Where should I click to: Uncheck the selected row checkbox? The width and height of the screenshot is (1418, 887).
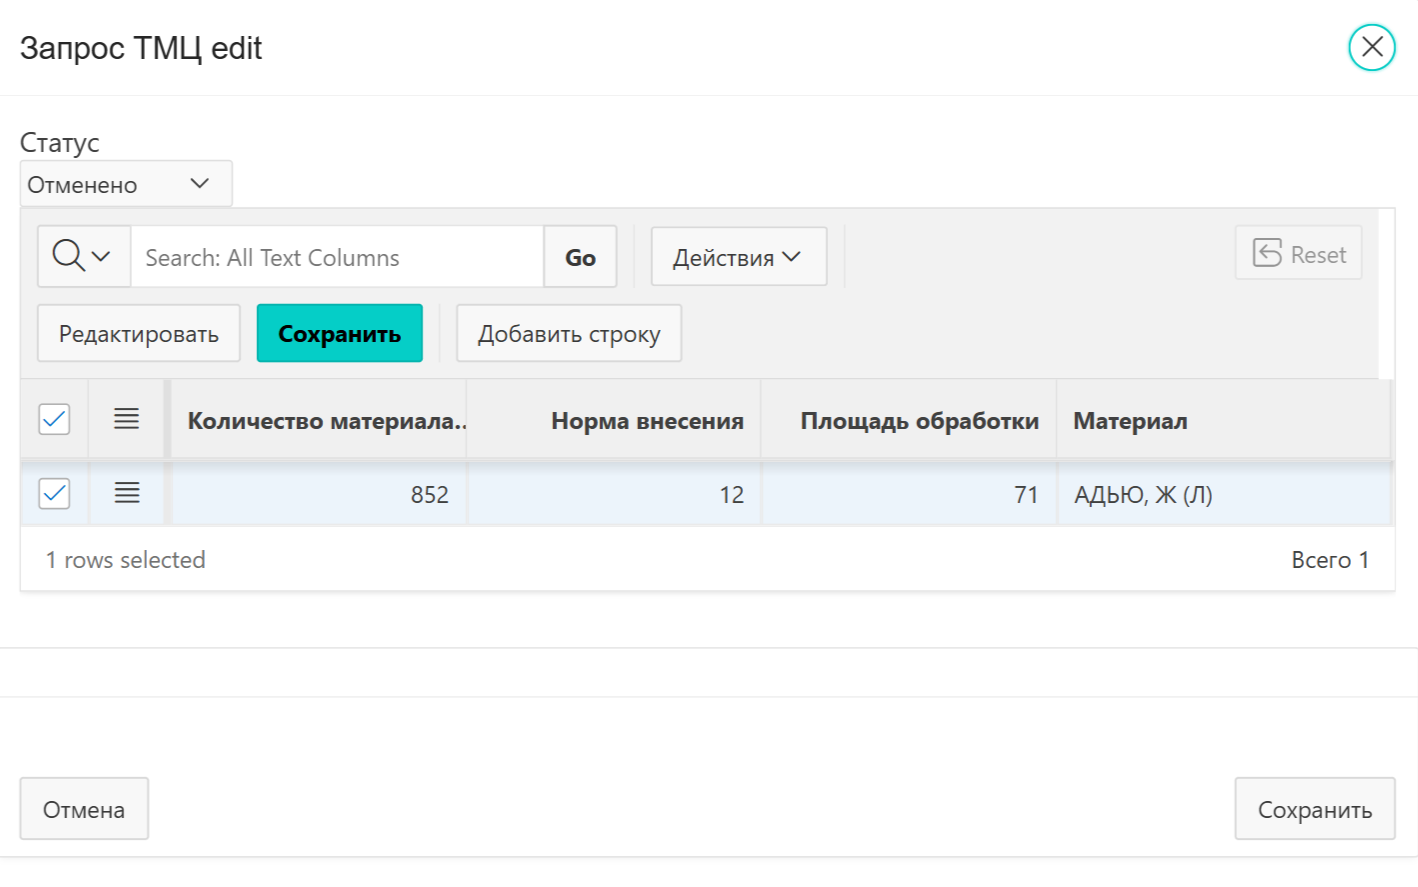[x=54, y=493]
